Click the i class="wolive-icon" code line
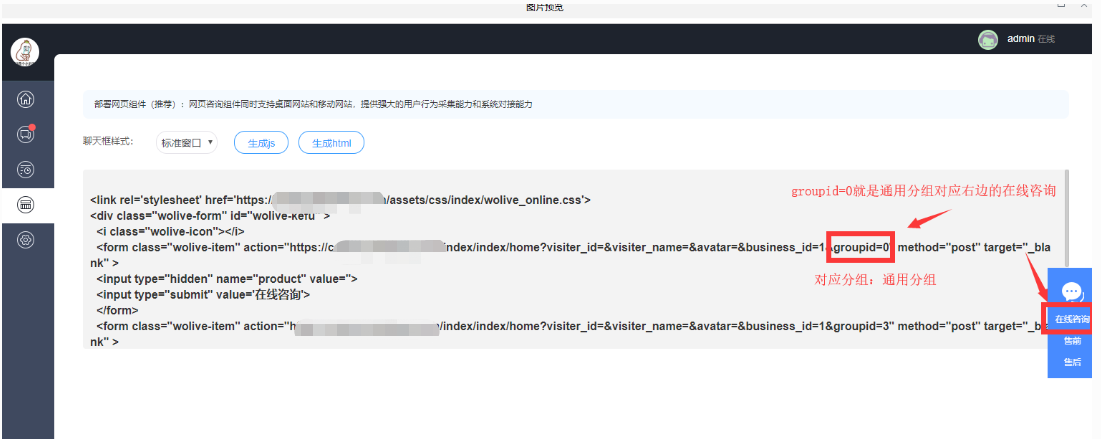The width and height of the screenshot is (1101, 439). tap(170, 231)
